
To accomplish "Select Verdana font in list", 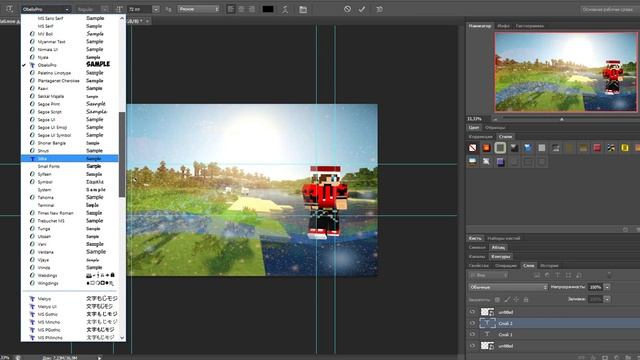I will click(70, 252).
